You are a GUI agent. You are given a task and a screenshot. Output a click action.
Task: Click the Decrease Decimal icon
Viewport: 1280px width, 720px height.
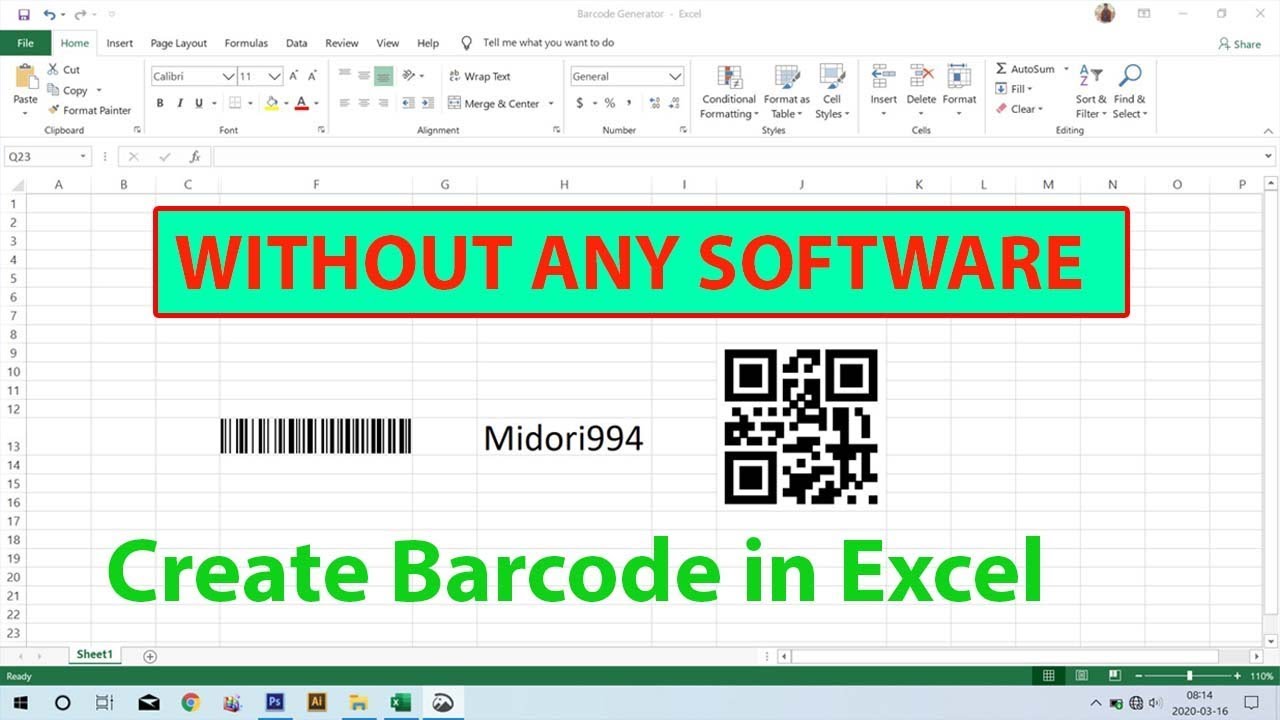pyautogui.click(x=675, y=103)
